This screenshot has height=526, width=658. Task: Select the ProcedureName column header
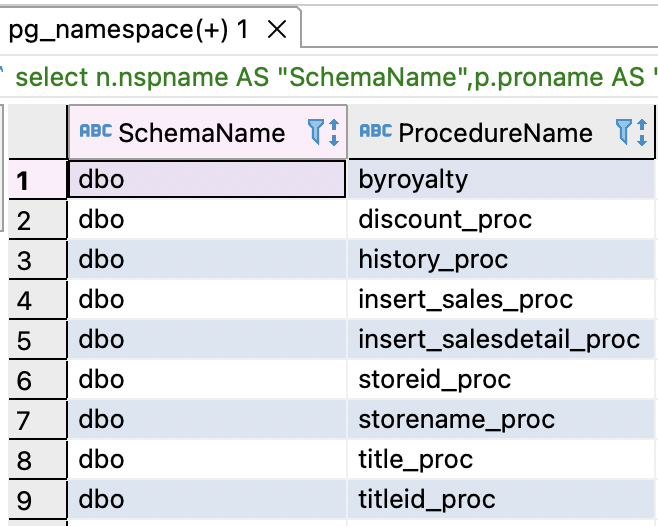coord(501,132)
